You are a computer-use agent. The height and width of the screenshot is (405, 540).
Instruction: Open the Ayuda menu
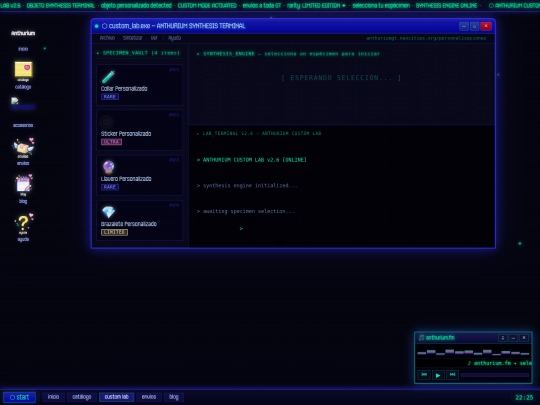coord(174,38)
